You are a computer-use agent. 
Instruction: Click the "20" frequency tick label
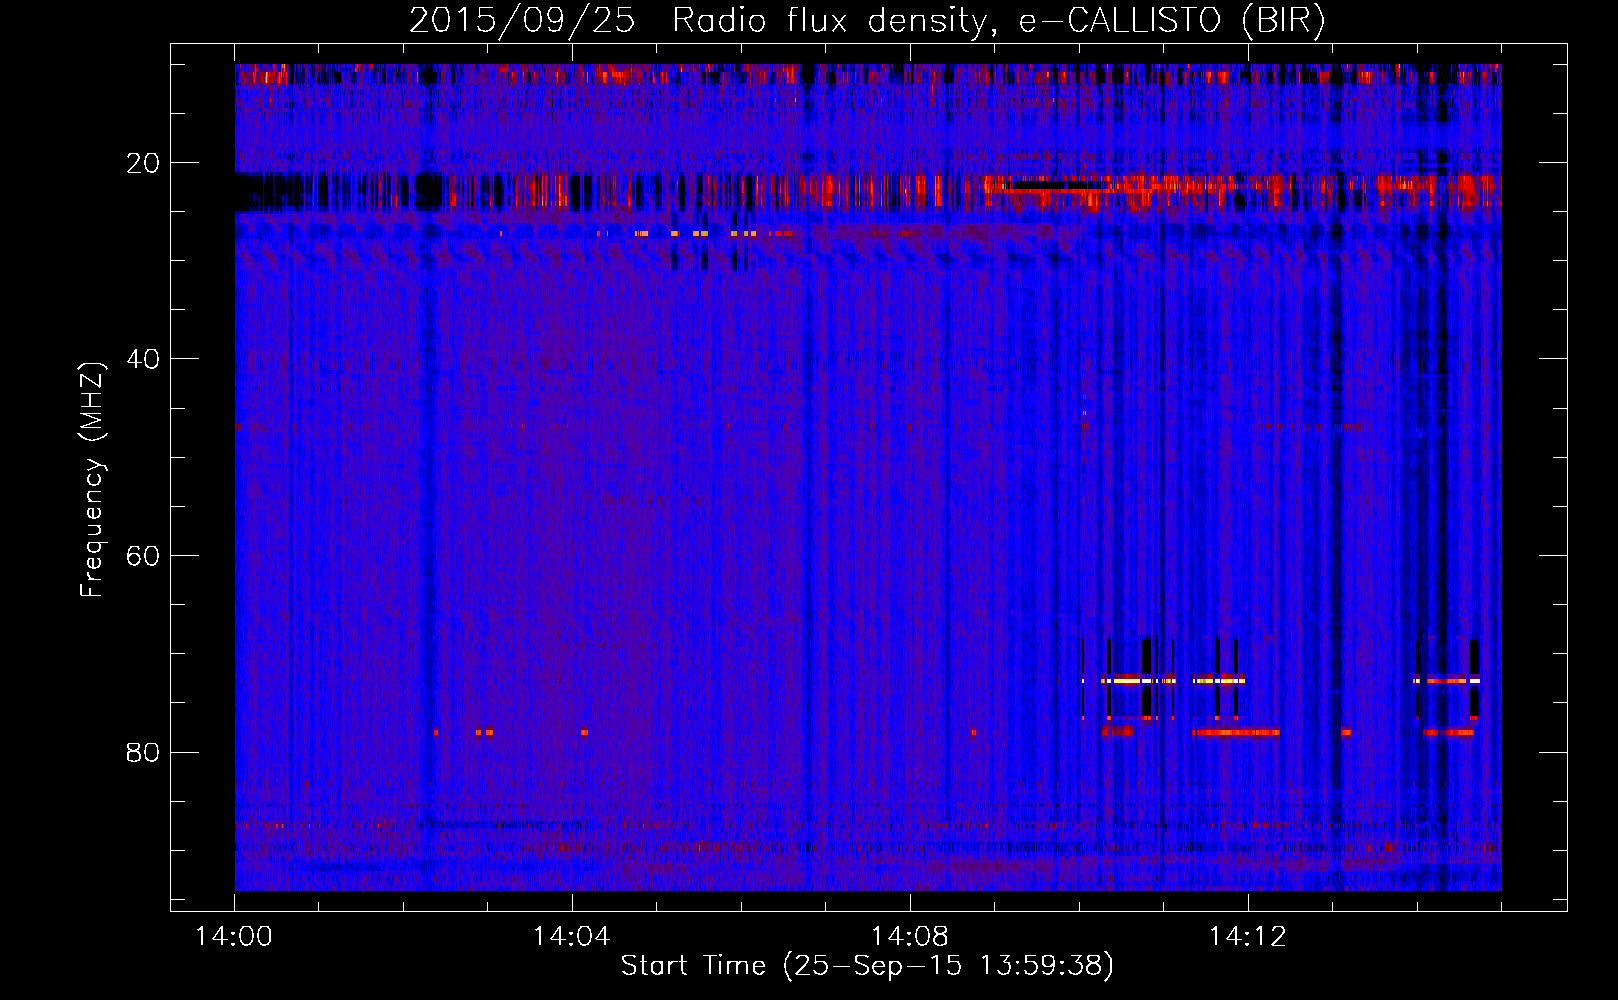144,163
